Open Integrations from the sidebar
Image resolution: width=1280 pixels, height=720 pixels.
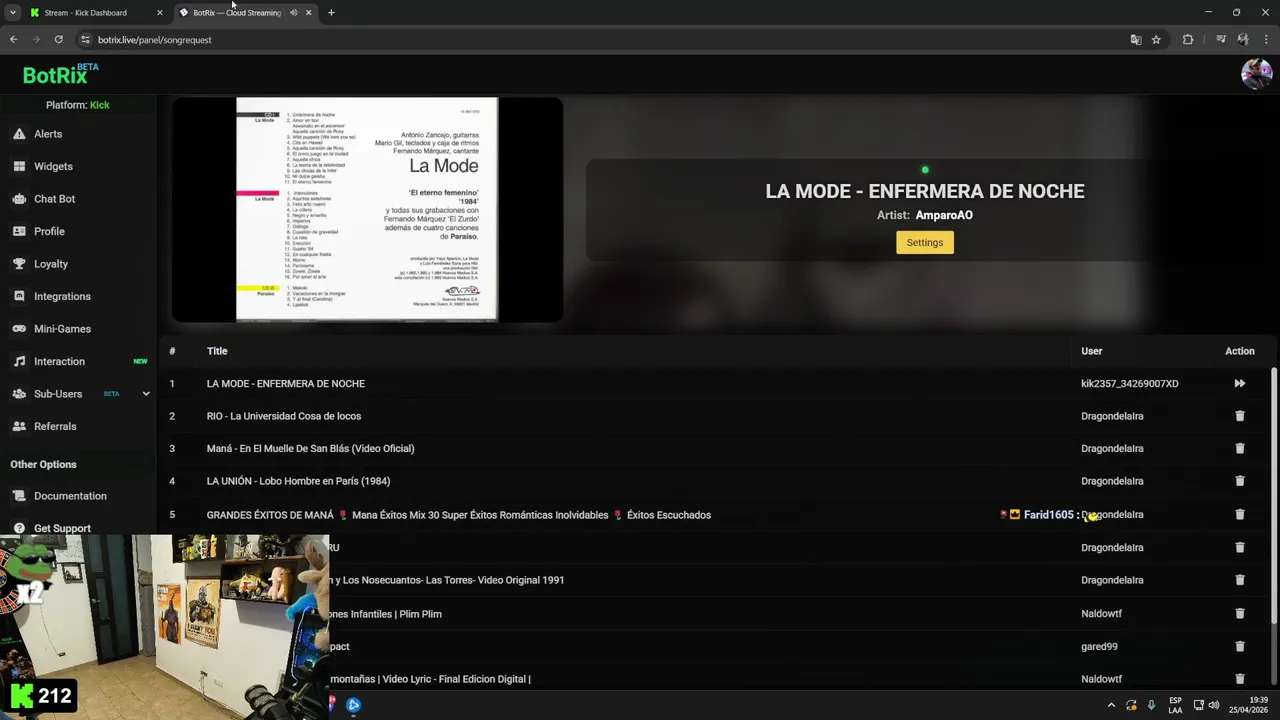tap(62, 296)
